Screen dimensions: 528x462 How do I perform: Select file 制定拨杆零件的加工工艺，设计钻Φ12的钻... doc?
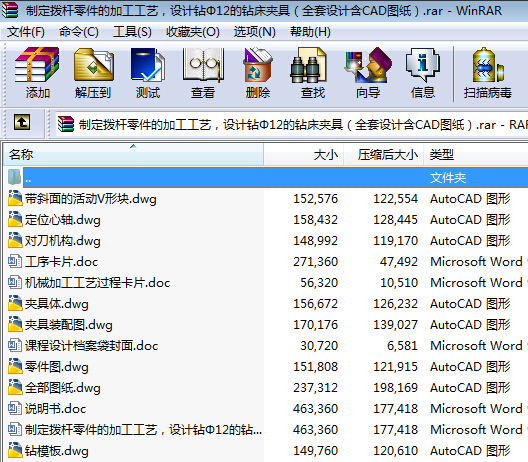click(143, 430)
